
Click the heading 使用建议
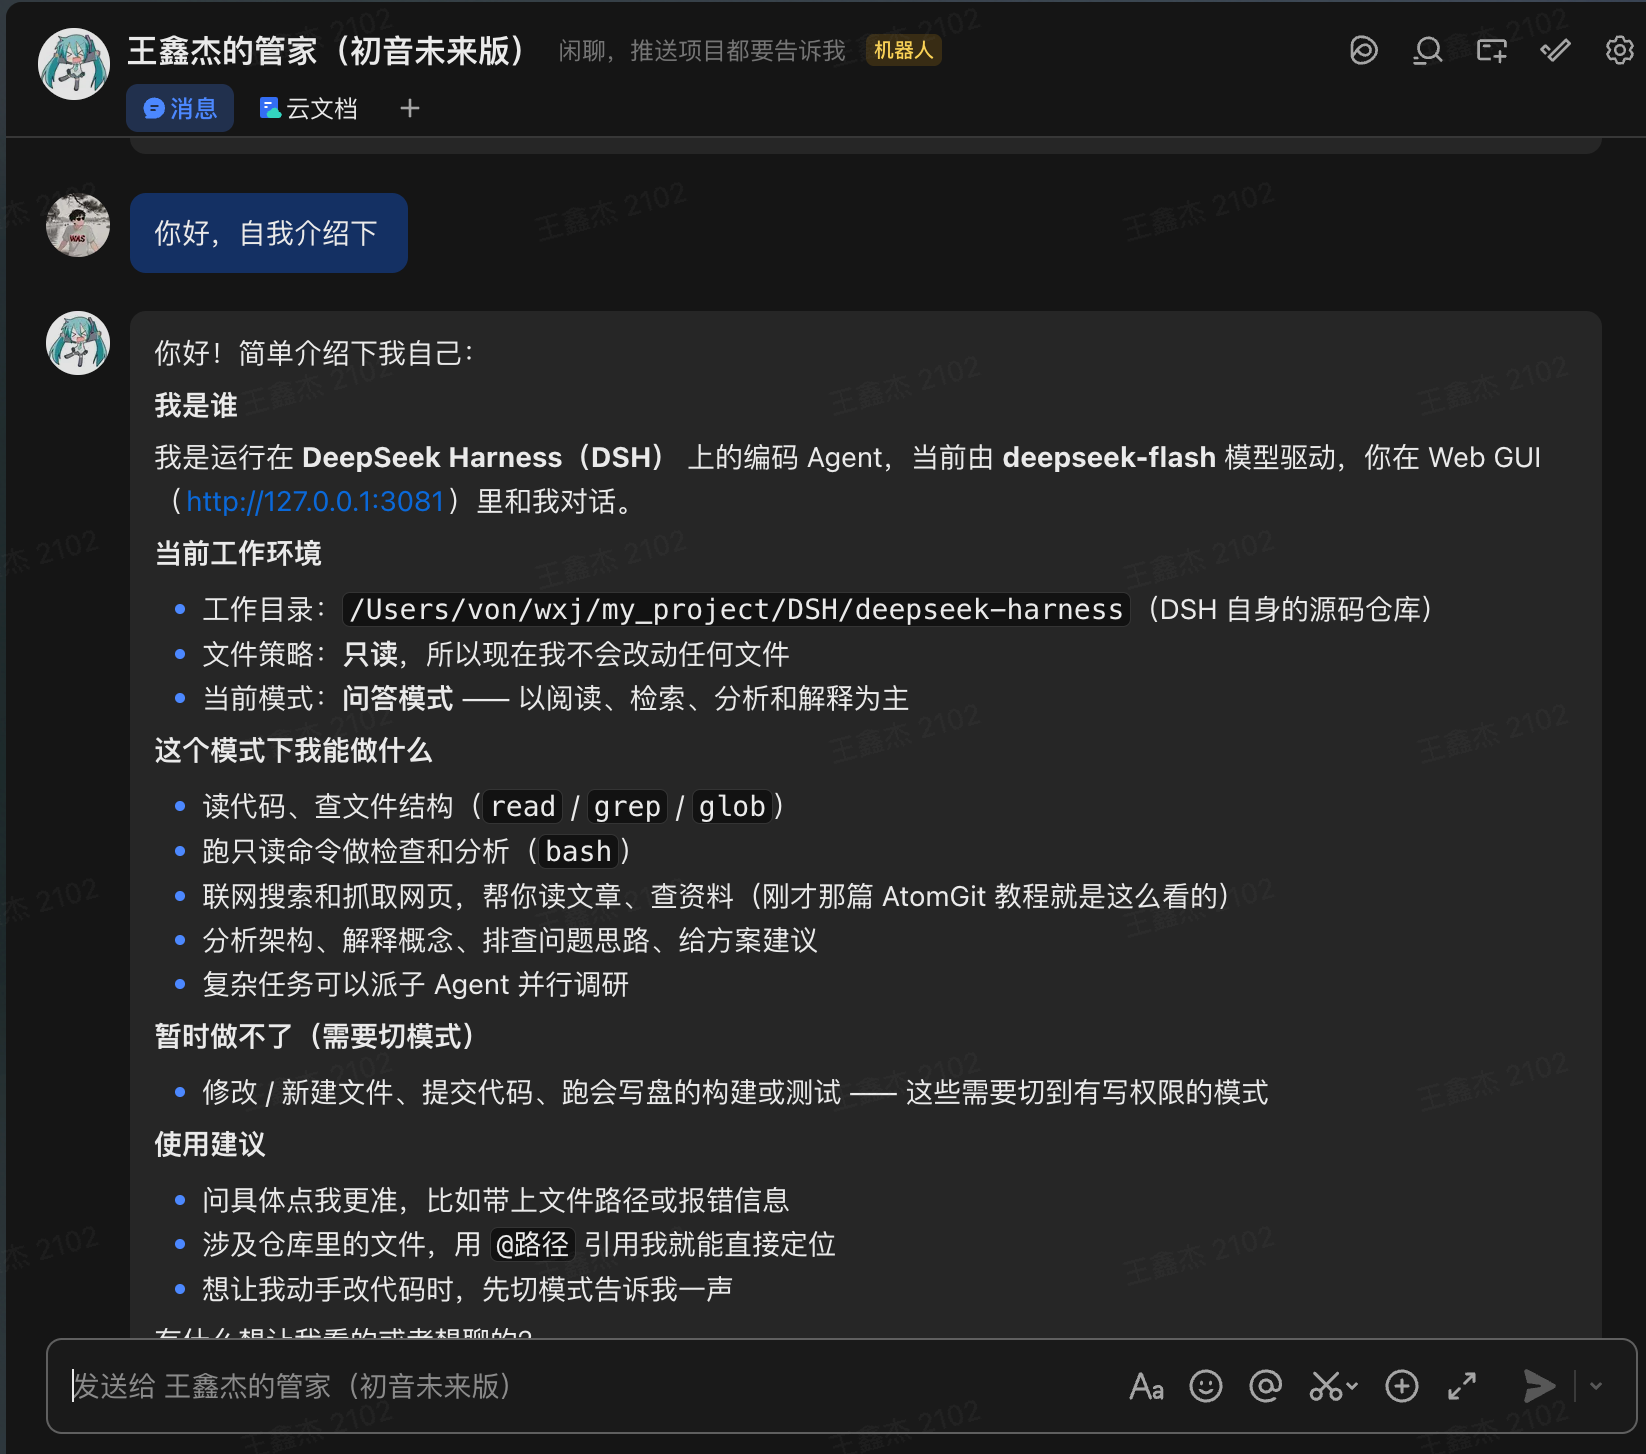210,1144
